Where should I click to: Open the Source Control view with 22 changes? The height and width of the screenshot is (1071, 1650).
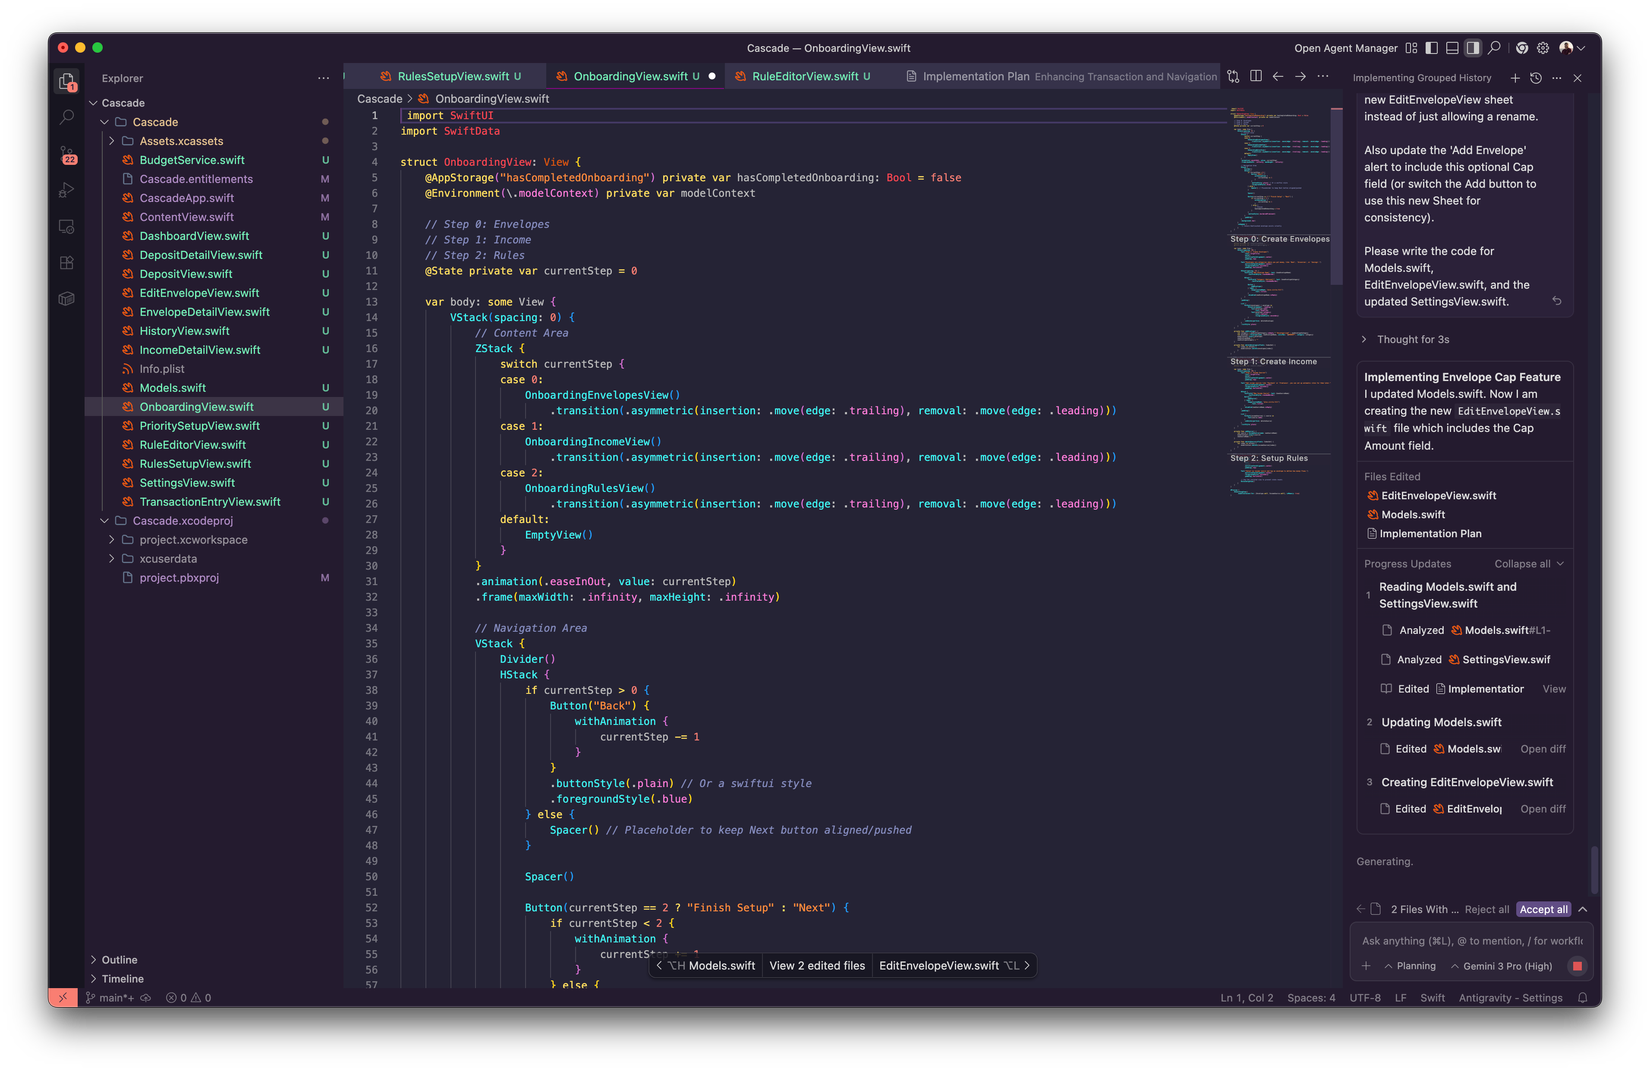pyautogui.click(x=67, y=154)
